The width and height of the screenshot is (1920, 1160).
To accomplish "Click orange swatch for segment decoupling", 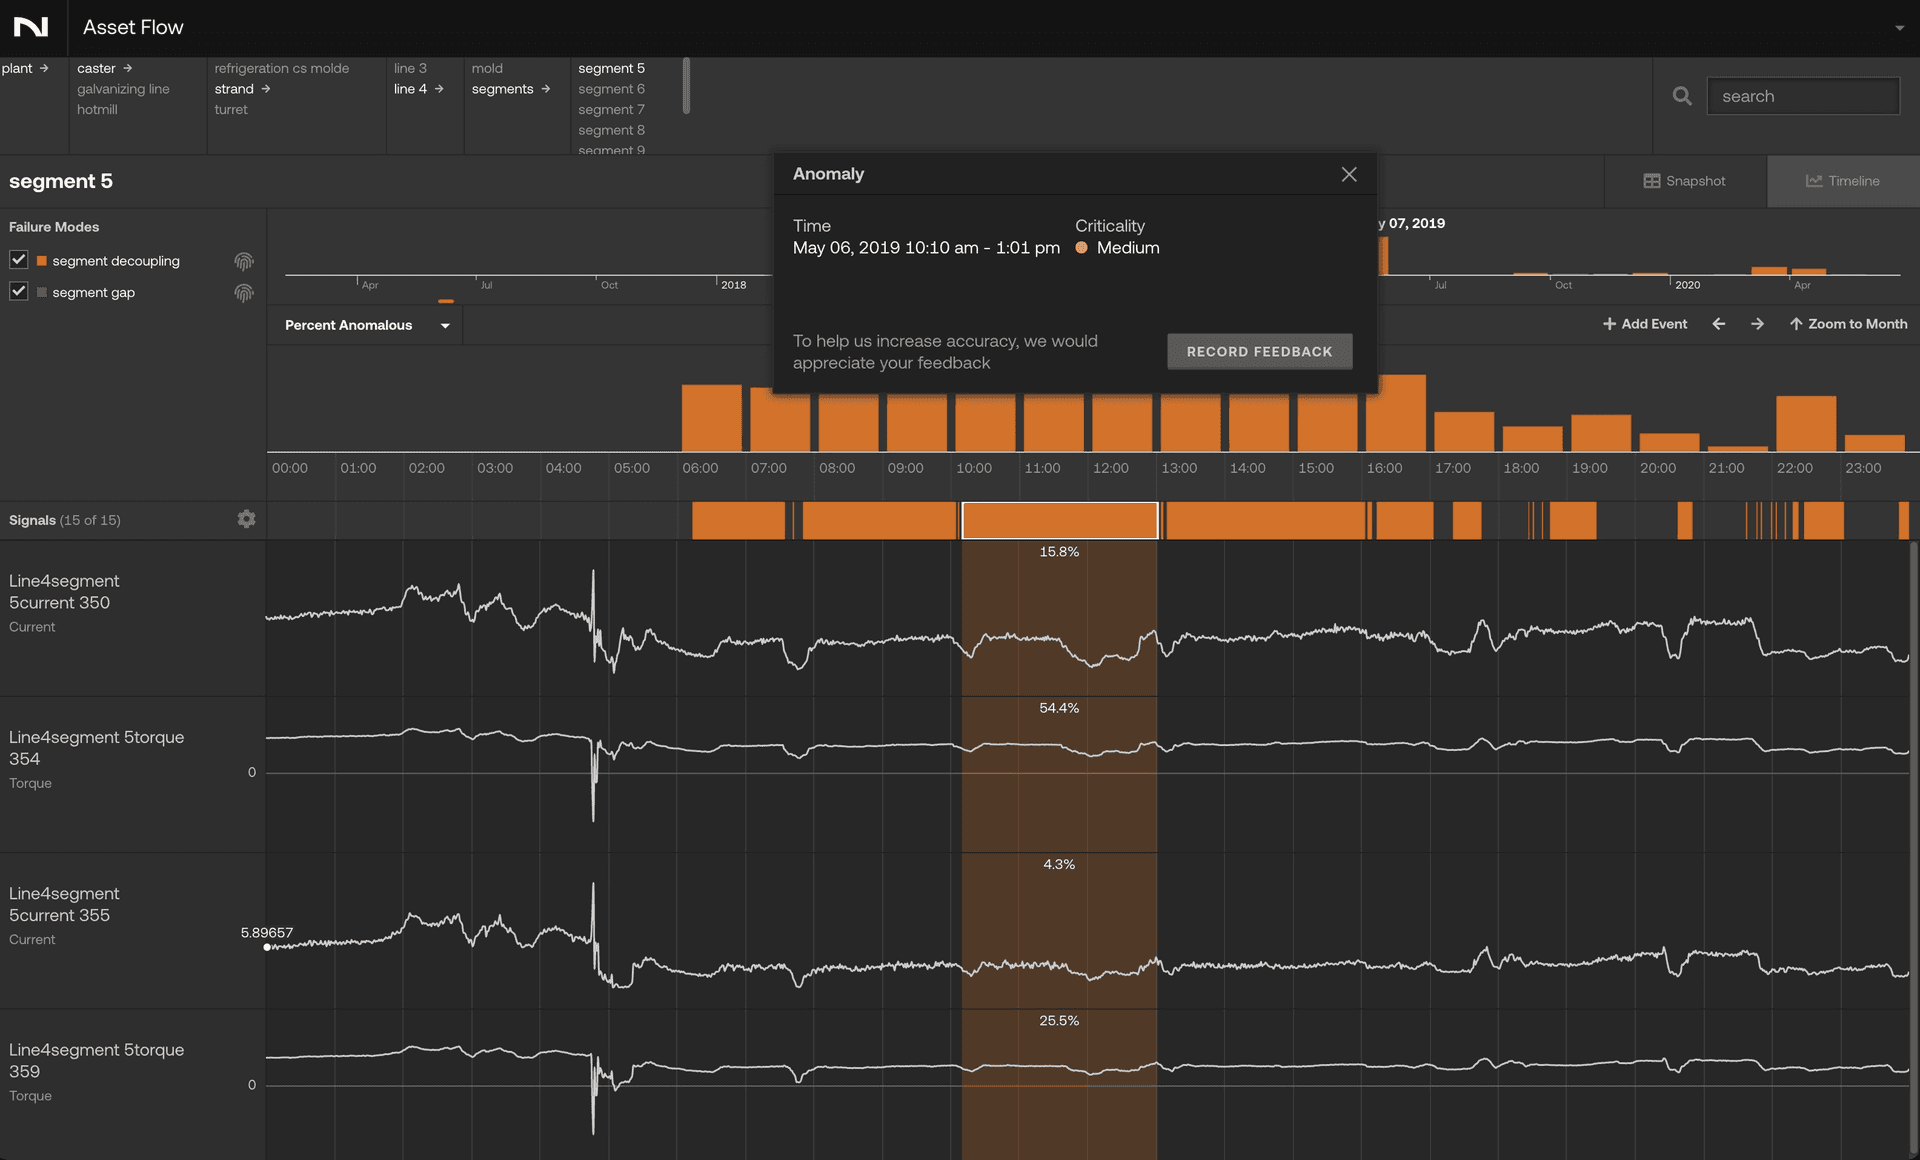I will tap(42, 261).
